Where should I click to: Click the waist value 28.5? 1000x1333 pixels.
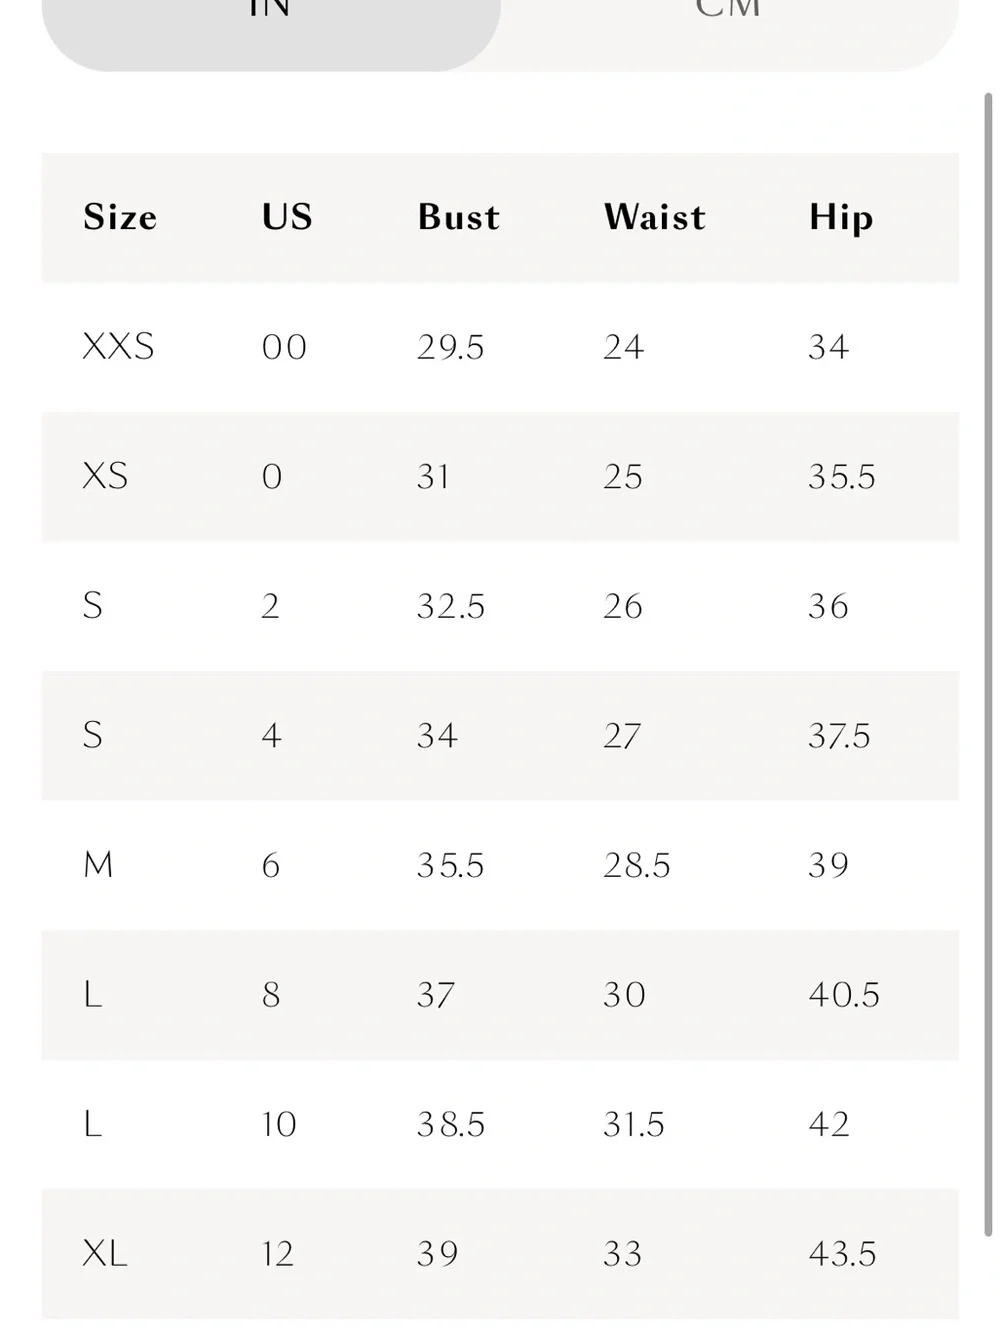click(x=637, y=865)
